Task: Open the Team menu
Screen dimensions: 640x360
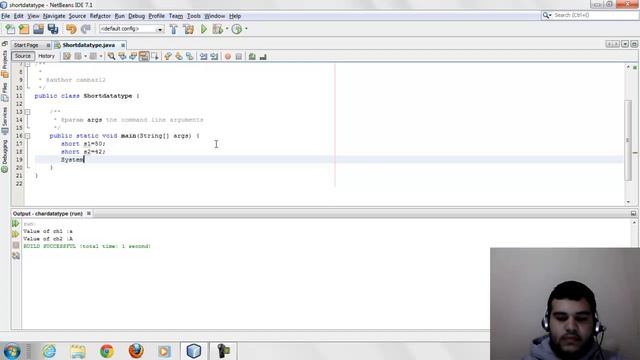Action: 176,16
